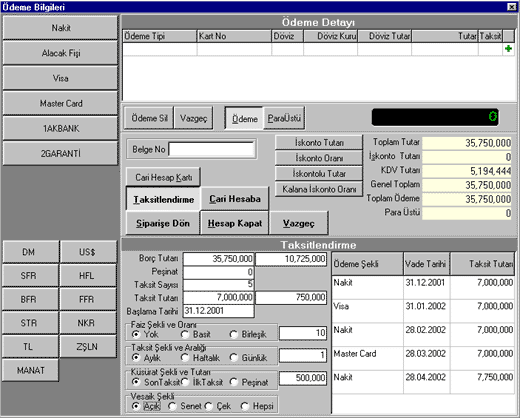Choose STR currency button
This screenshot has width=520, height=418.
(x=31, y=323)
